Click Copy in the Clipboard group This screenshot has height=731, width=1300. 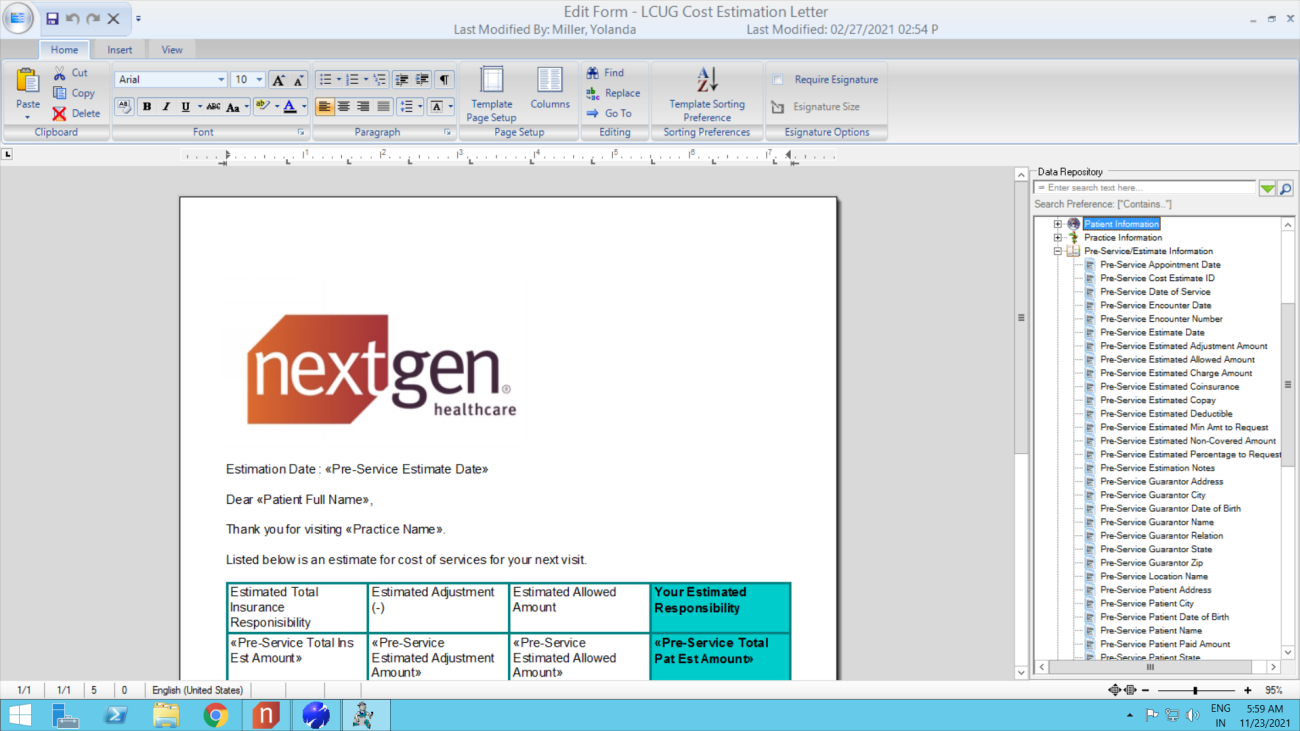(74, 93)
